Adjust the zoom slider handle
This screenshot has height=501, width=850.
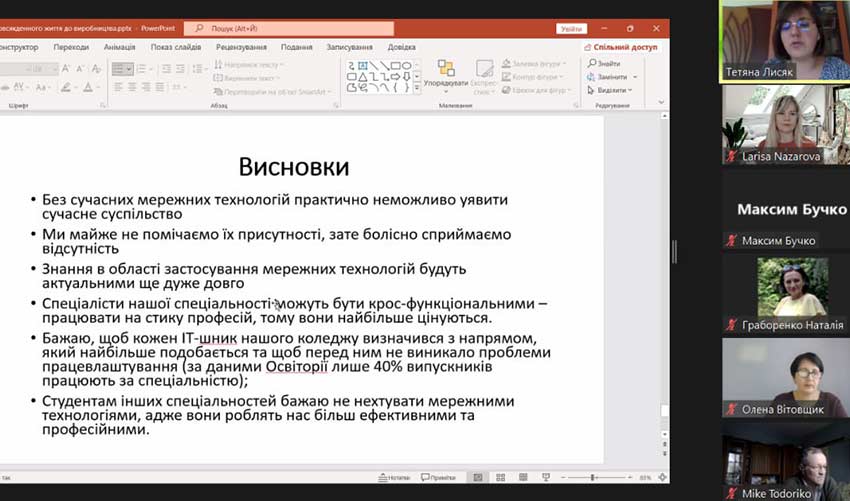pyautogui.click(x=594, y=477)
